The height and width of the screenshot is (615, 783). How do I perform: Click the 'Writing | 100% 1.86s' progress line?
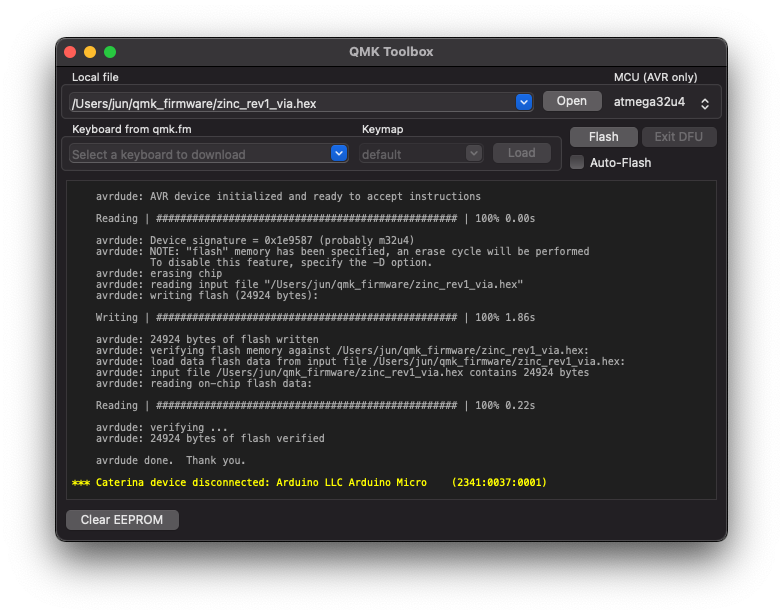[x=316, y=317]
